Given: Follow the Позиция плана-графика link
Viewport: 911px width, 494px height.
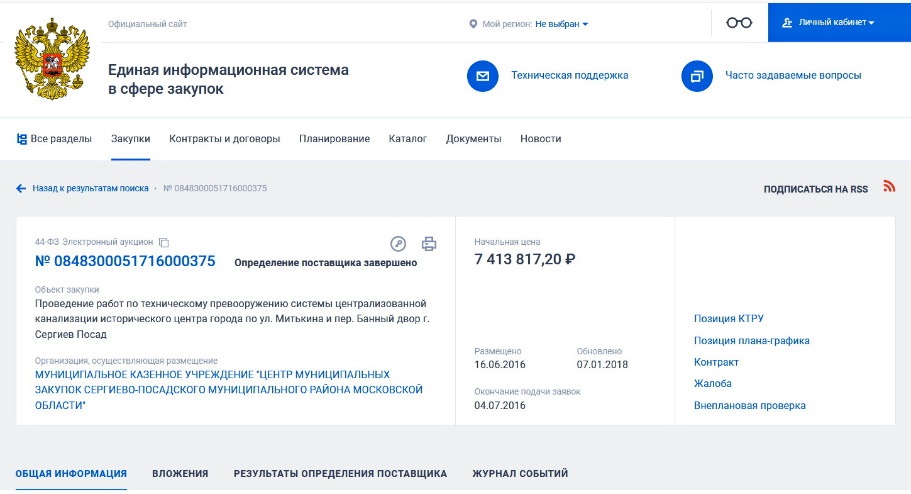Looking at the screenshot, I should [x=751, y=341].
